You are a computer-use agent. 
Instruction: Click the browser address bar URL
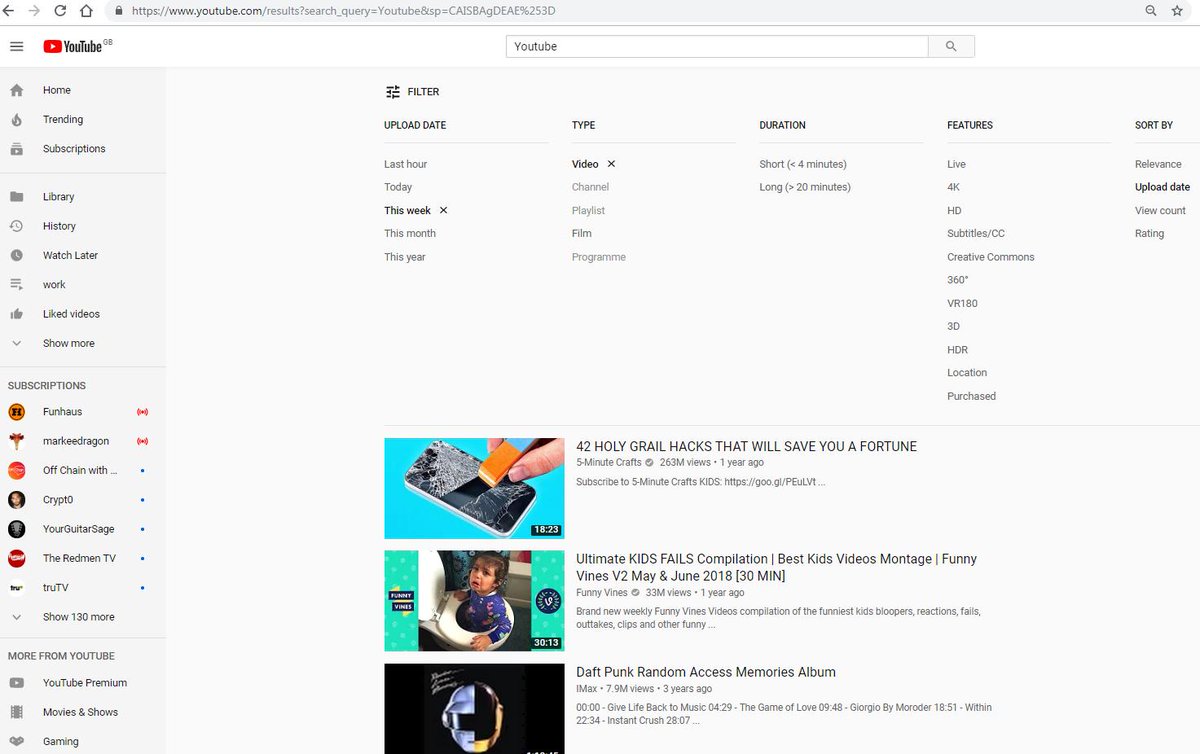pyautogui.click(x=343, y=10)
